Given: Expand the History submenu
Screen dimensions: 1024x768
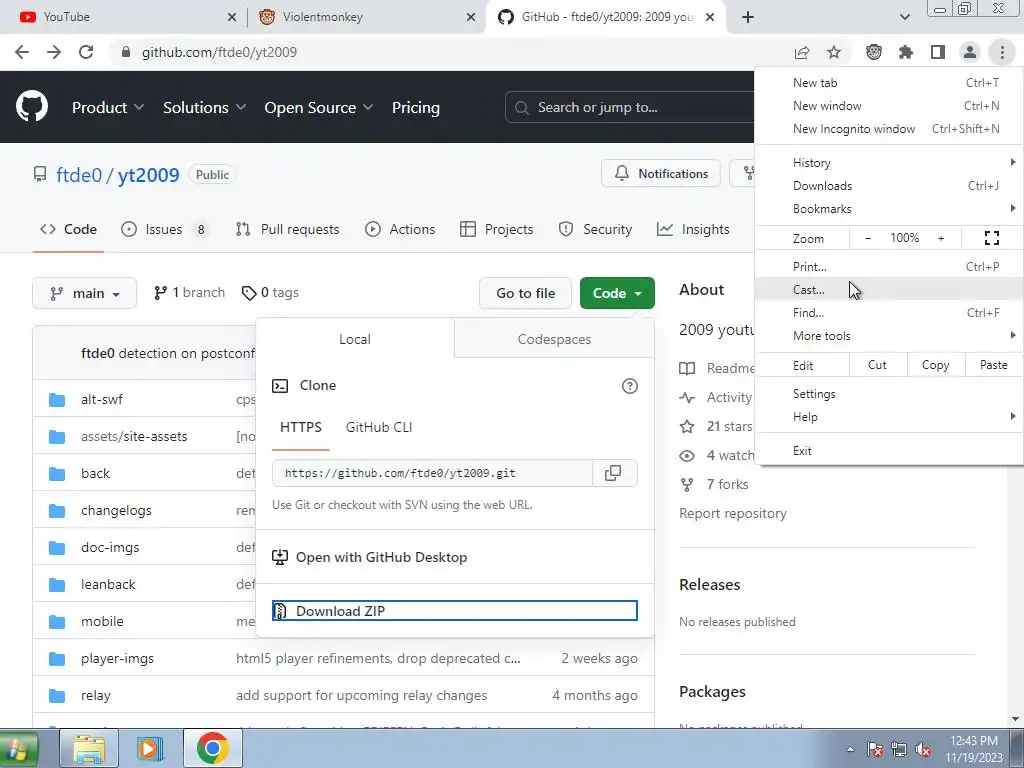Looking at the screenshot, I should point(889,163).
